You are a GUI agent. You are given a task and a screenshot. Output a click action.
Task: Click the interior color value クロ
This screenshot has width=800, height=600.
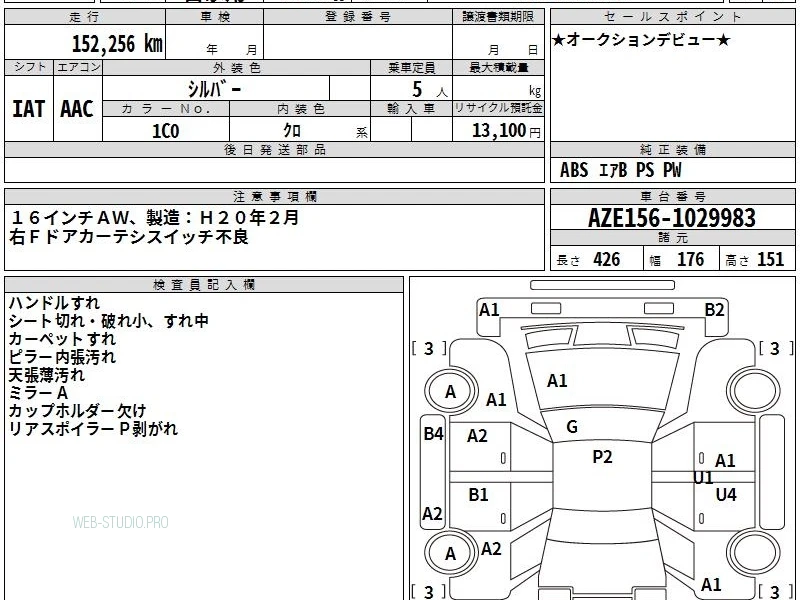(x=292, y=131)
